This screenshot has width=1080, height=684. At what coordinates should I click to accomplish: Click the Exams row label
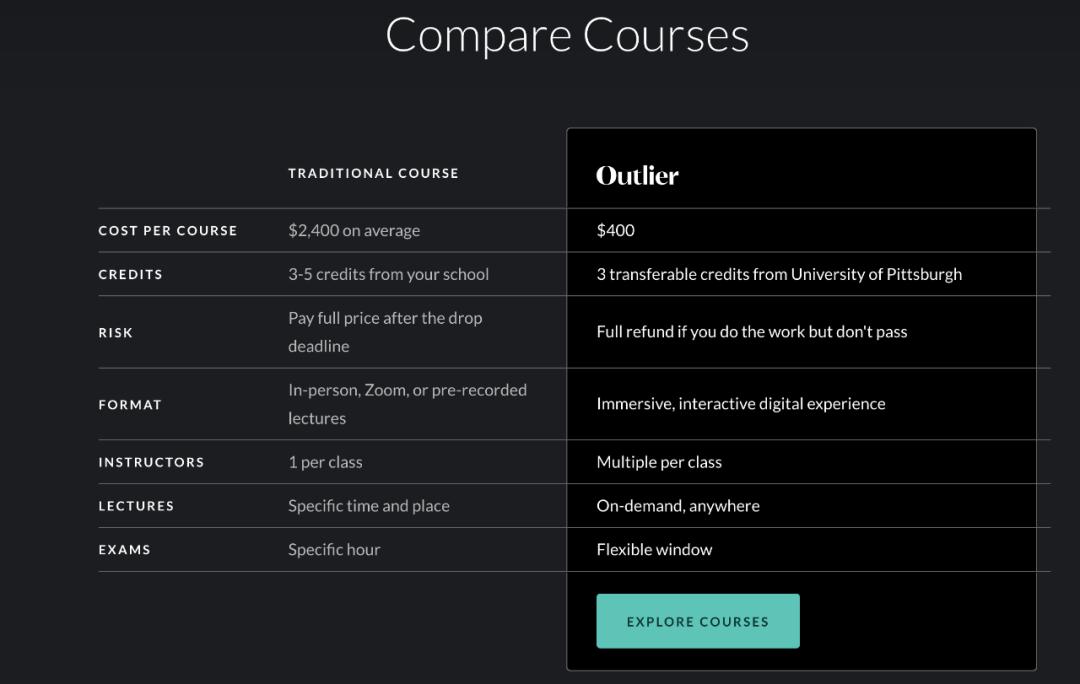point(124,550)
